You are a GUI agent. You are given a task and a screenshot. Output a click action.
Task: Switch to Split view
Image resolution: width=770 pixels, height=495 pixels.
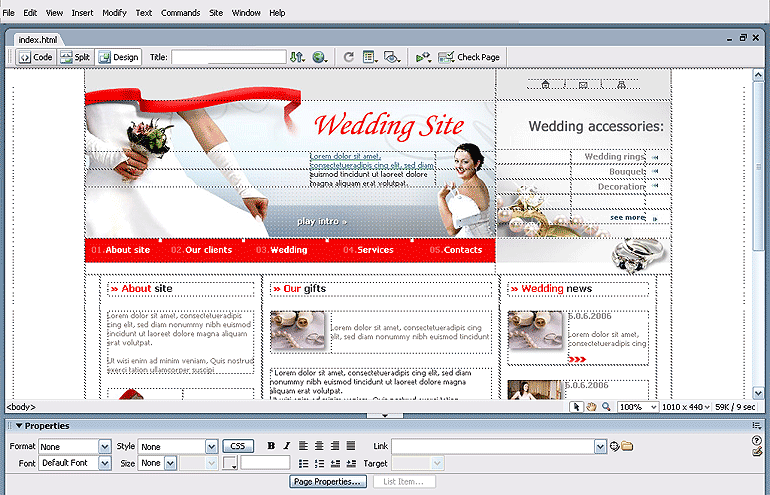click(x=75, y=57)
